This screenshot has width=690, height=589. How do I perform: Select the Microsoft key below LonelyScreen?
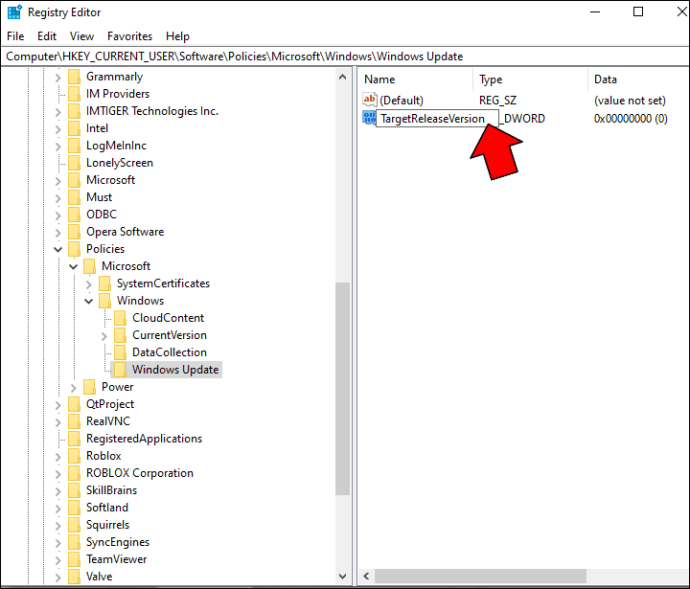(x=110, y=180)
